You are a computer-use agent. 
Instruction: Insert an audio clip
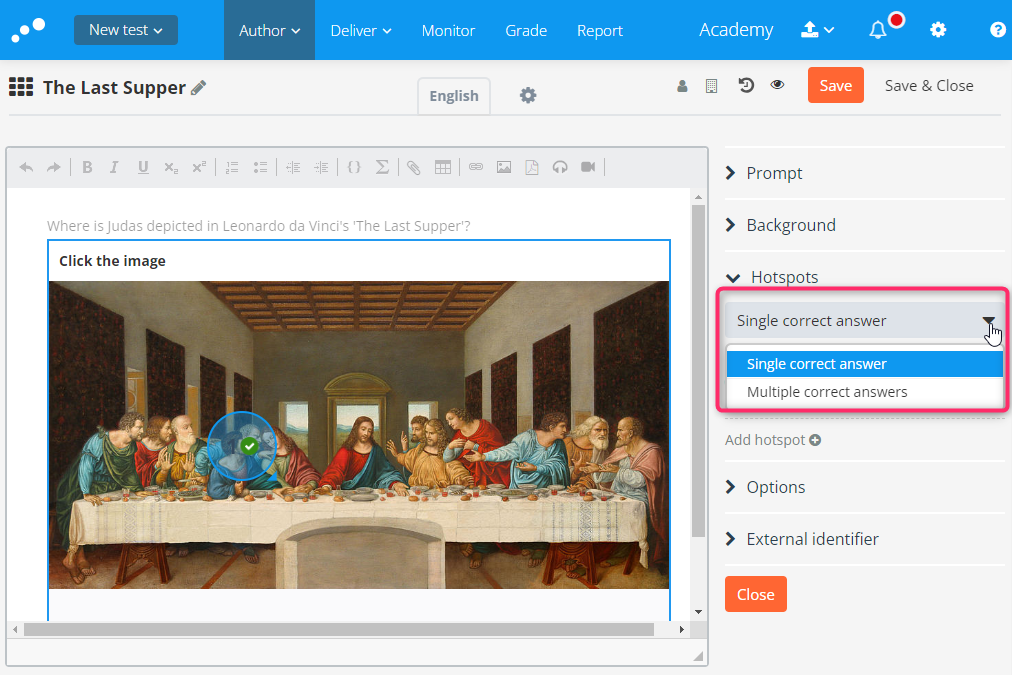[x=560, y=168]
